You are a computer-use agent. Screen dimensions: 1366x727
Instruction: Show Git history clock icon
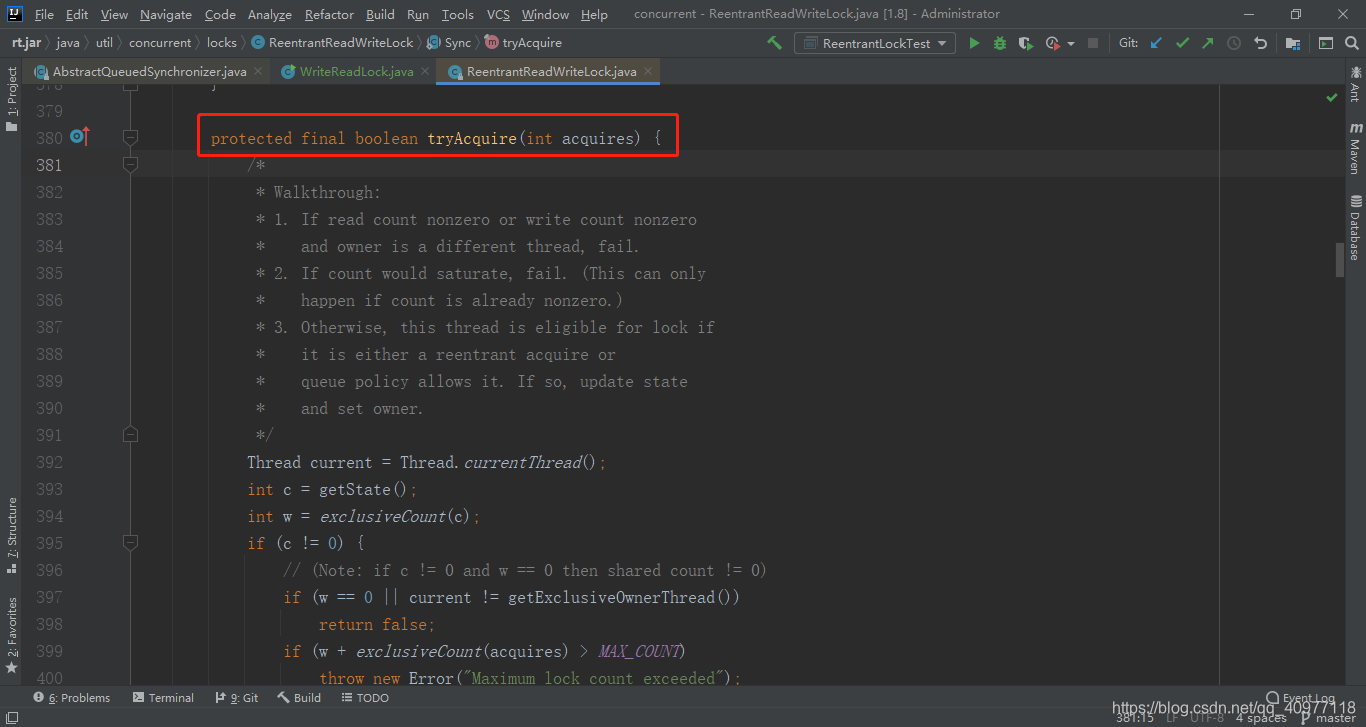point(1234,43)
